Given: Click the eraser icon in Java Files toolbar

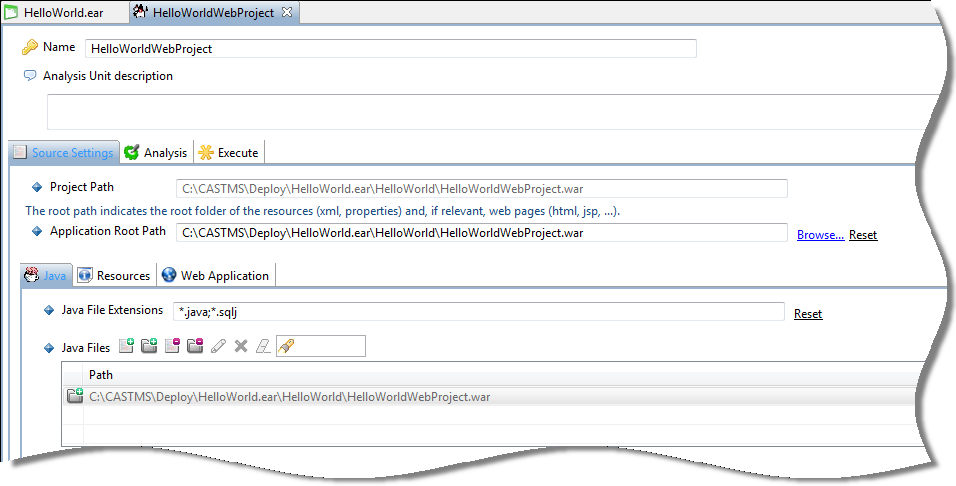Looking at the screenshot, I should pyautogui.click(x=262, y=346).
